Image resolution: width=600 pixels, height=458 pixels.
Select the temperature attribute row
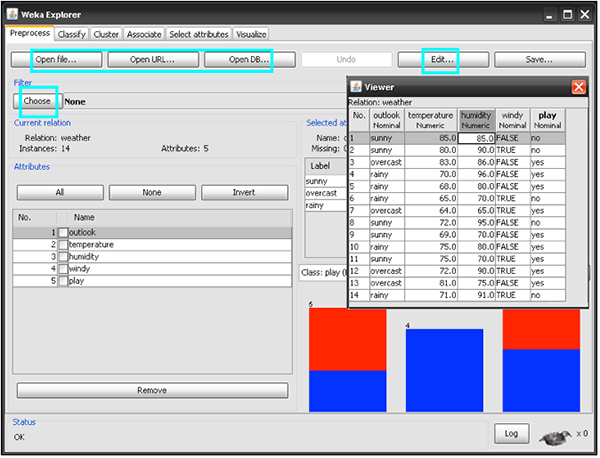(152, 244)
